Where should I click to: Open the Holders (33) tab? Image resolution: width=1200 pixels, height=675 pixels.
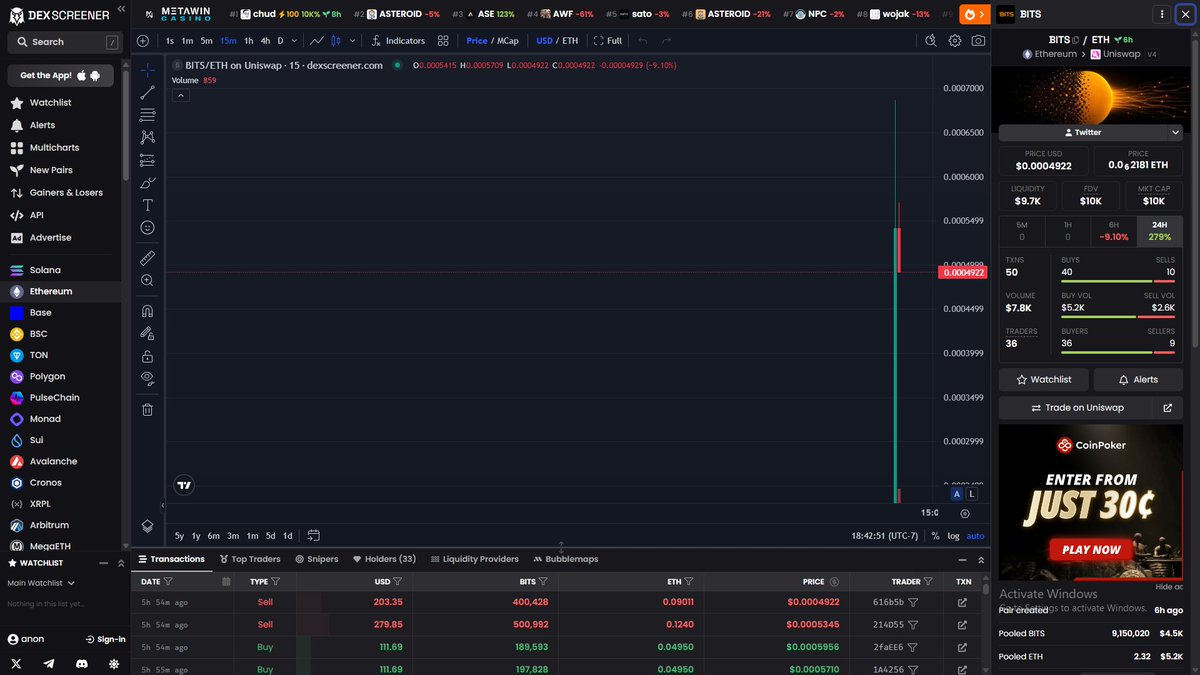(x=383, y=559)
